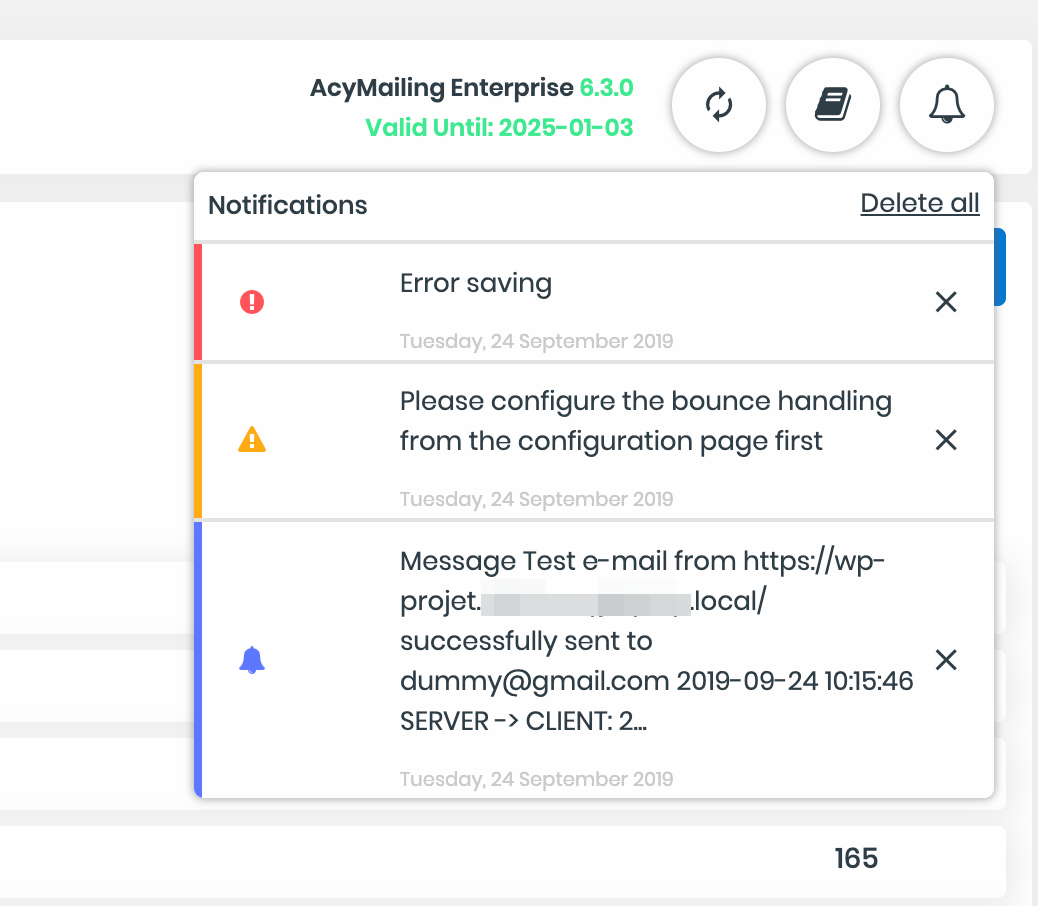1038x906 pixels.
Task: Click the date under Error saving
Action: 536,341
